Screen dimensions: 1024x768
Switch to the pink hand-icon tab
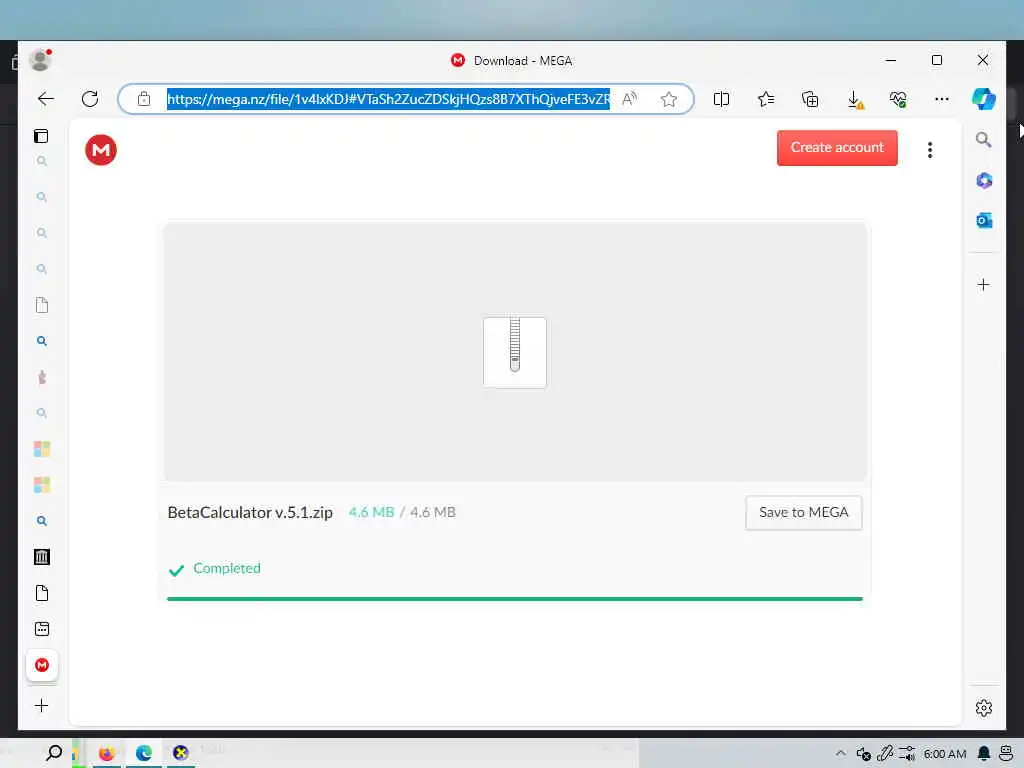pyautogui.click(x=42, y=377)
